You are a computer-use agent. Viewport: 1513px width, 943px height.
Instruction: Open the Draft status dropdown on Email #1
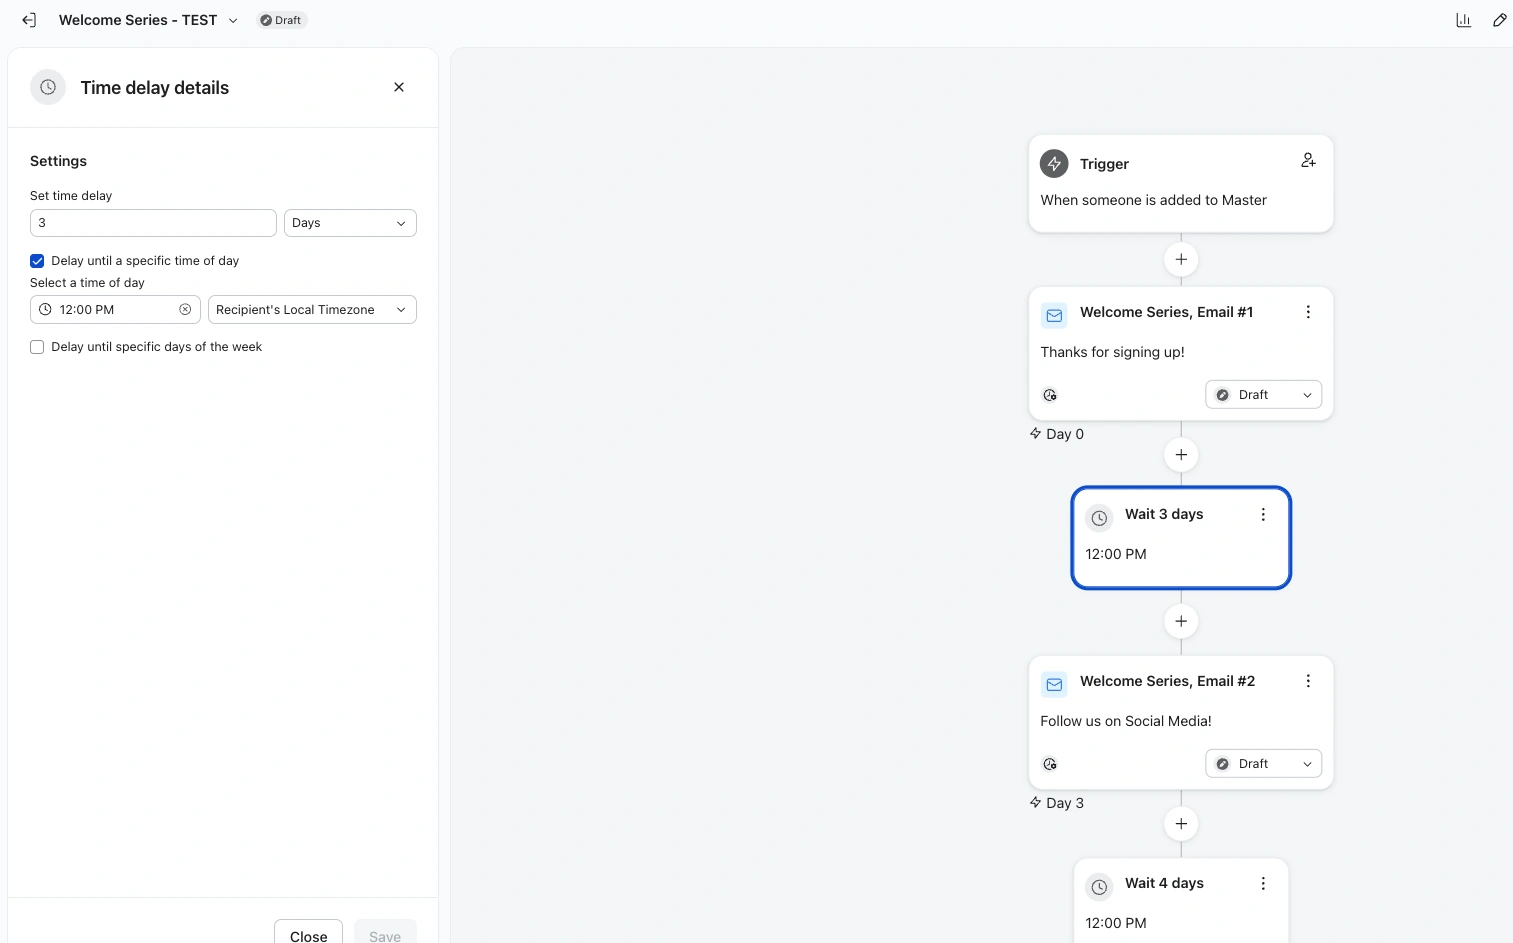click(x=1263, y=395)
